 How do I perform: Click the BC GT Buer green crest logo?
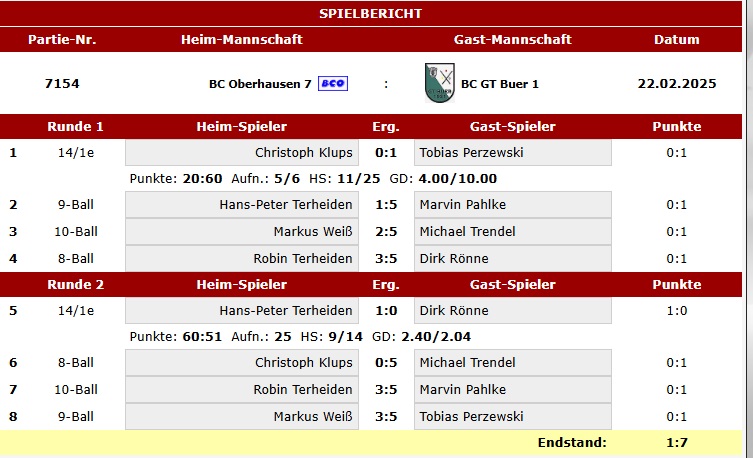click(439, 83)
